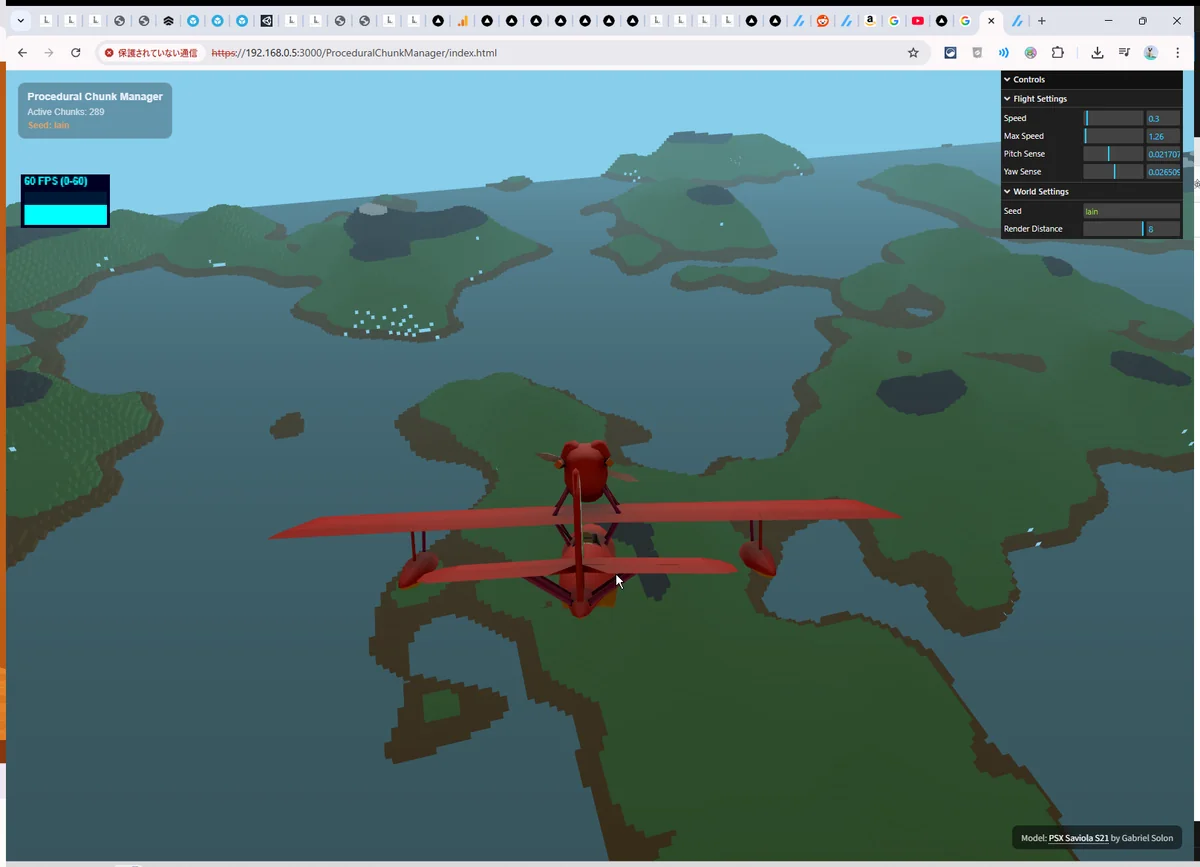Select the Max Speed value box

click(1163, 136)
